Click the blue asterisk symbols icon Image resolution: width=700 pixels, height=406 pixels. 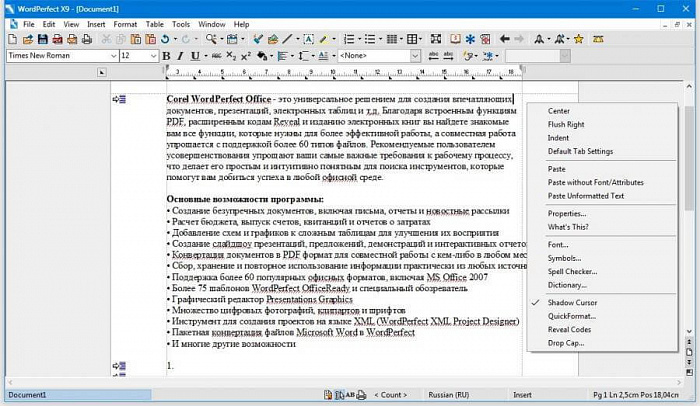[470, 39]
